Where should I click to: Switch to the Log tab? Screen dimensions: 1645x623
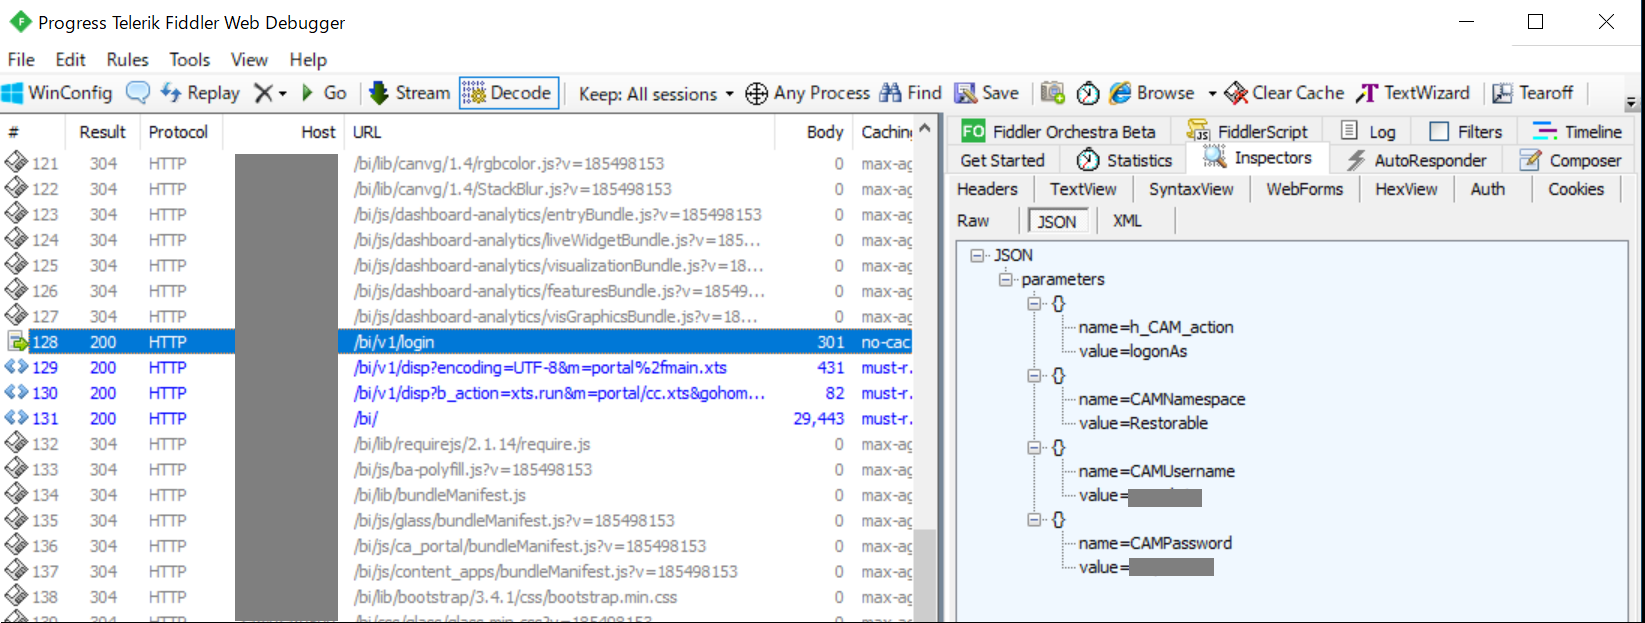(x=1368, y=132)
